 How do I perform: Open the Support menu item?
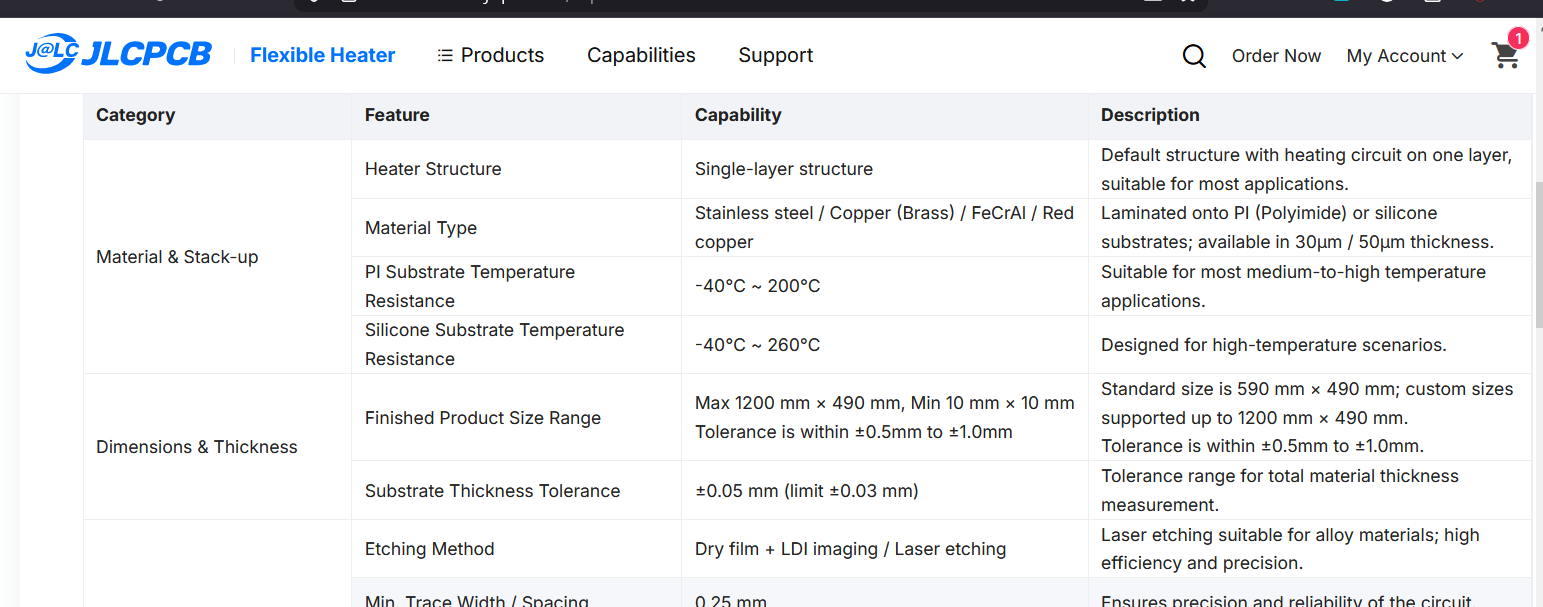pyautogui.click(x=775, y=55)
